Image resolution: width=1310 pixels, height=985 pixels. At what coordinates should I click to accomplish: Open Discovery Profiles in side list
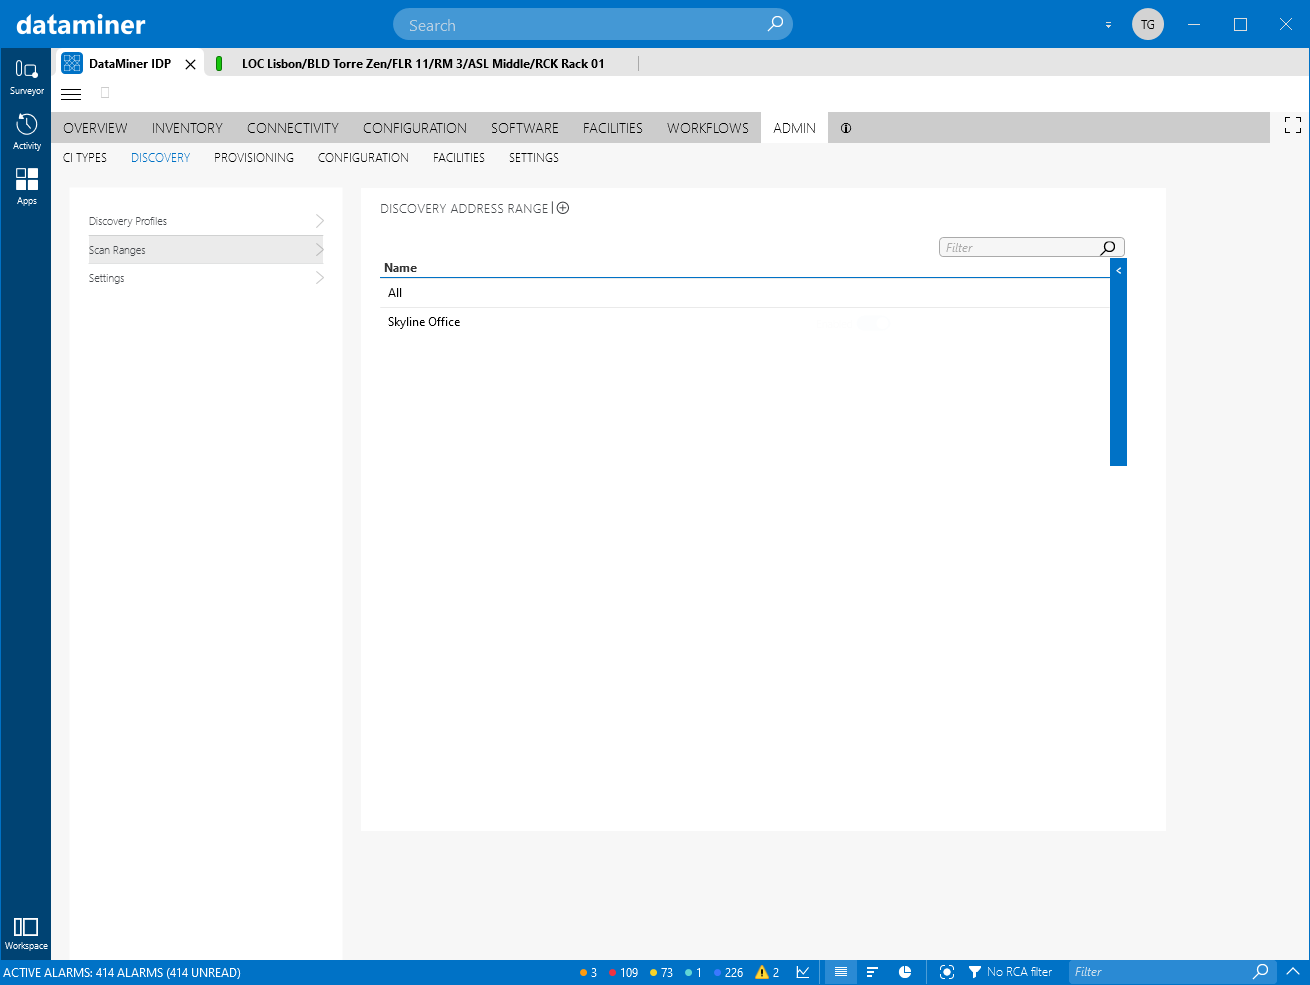(x=206, y=221)
